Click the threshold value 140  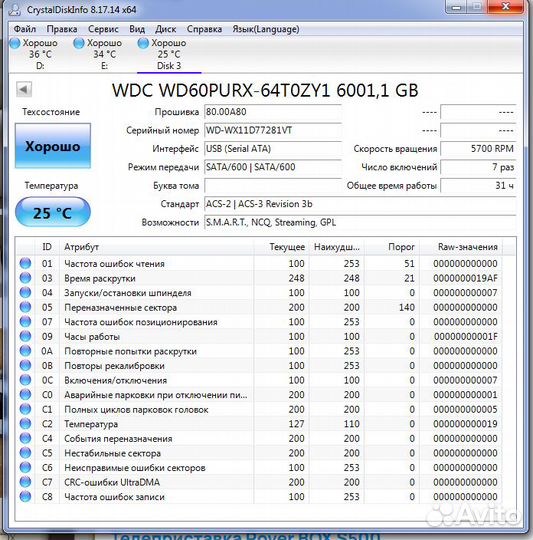click(407, 307)
